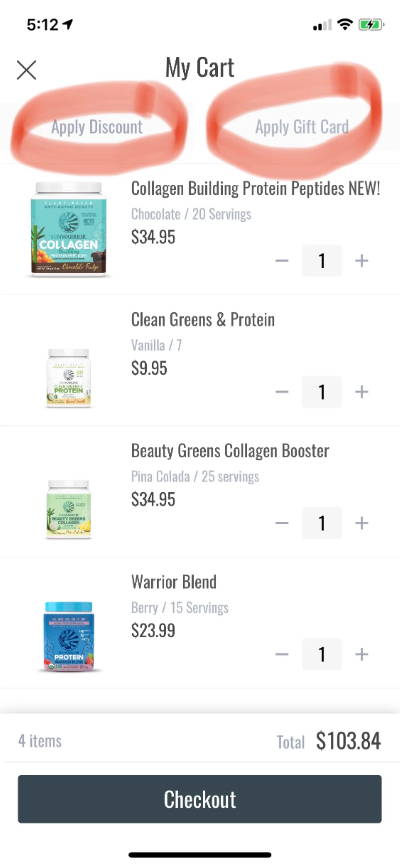Open the Collagen chocolate fudge product image
This screenshot has height=866, width=400.
coord(69,229)
